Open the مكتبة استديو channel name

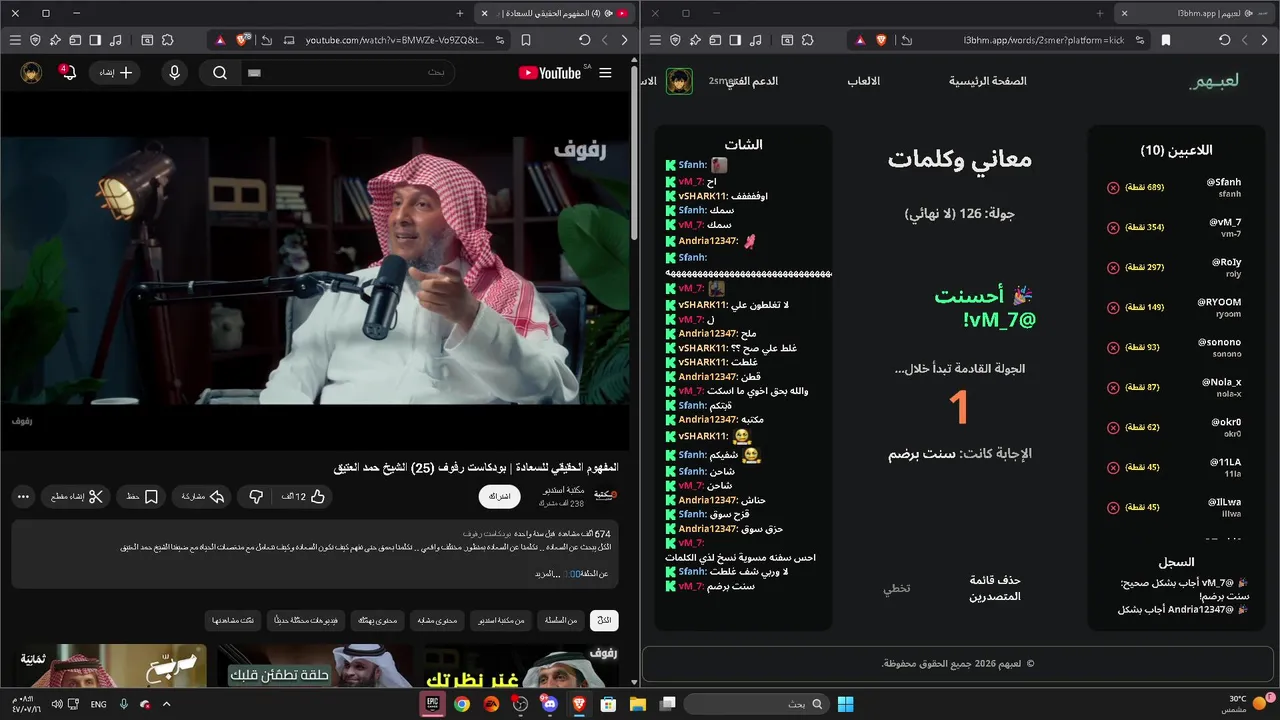(562, 490)
